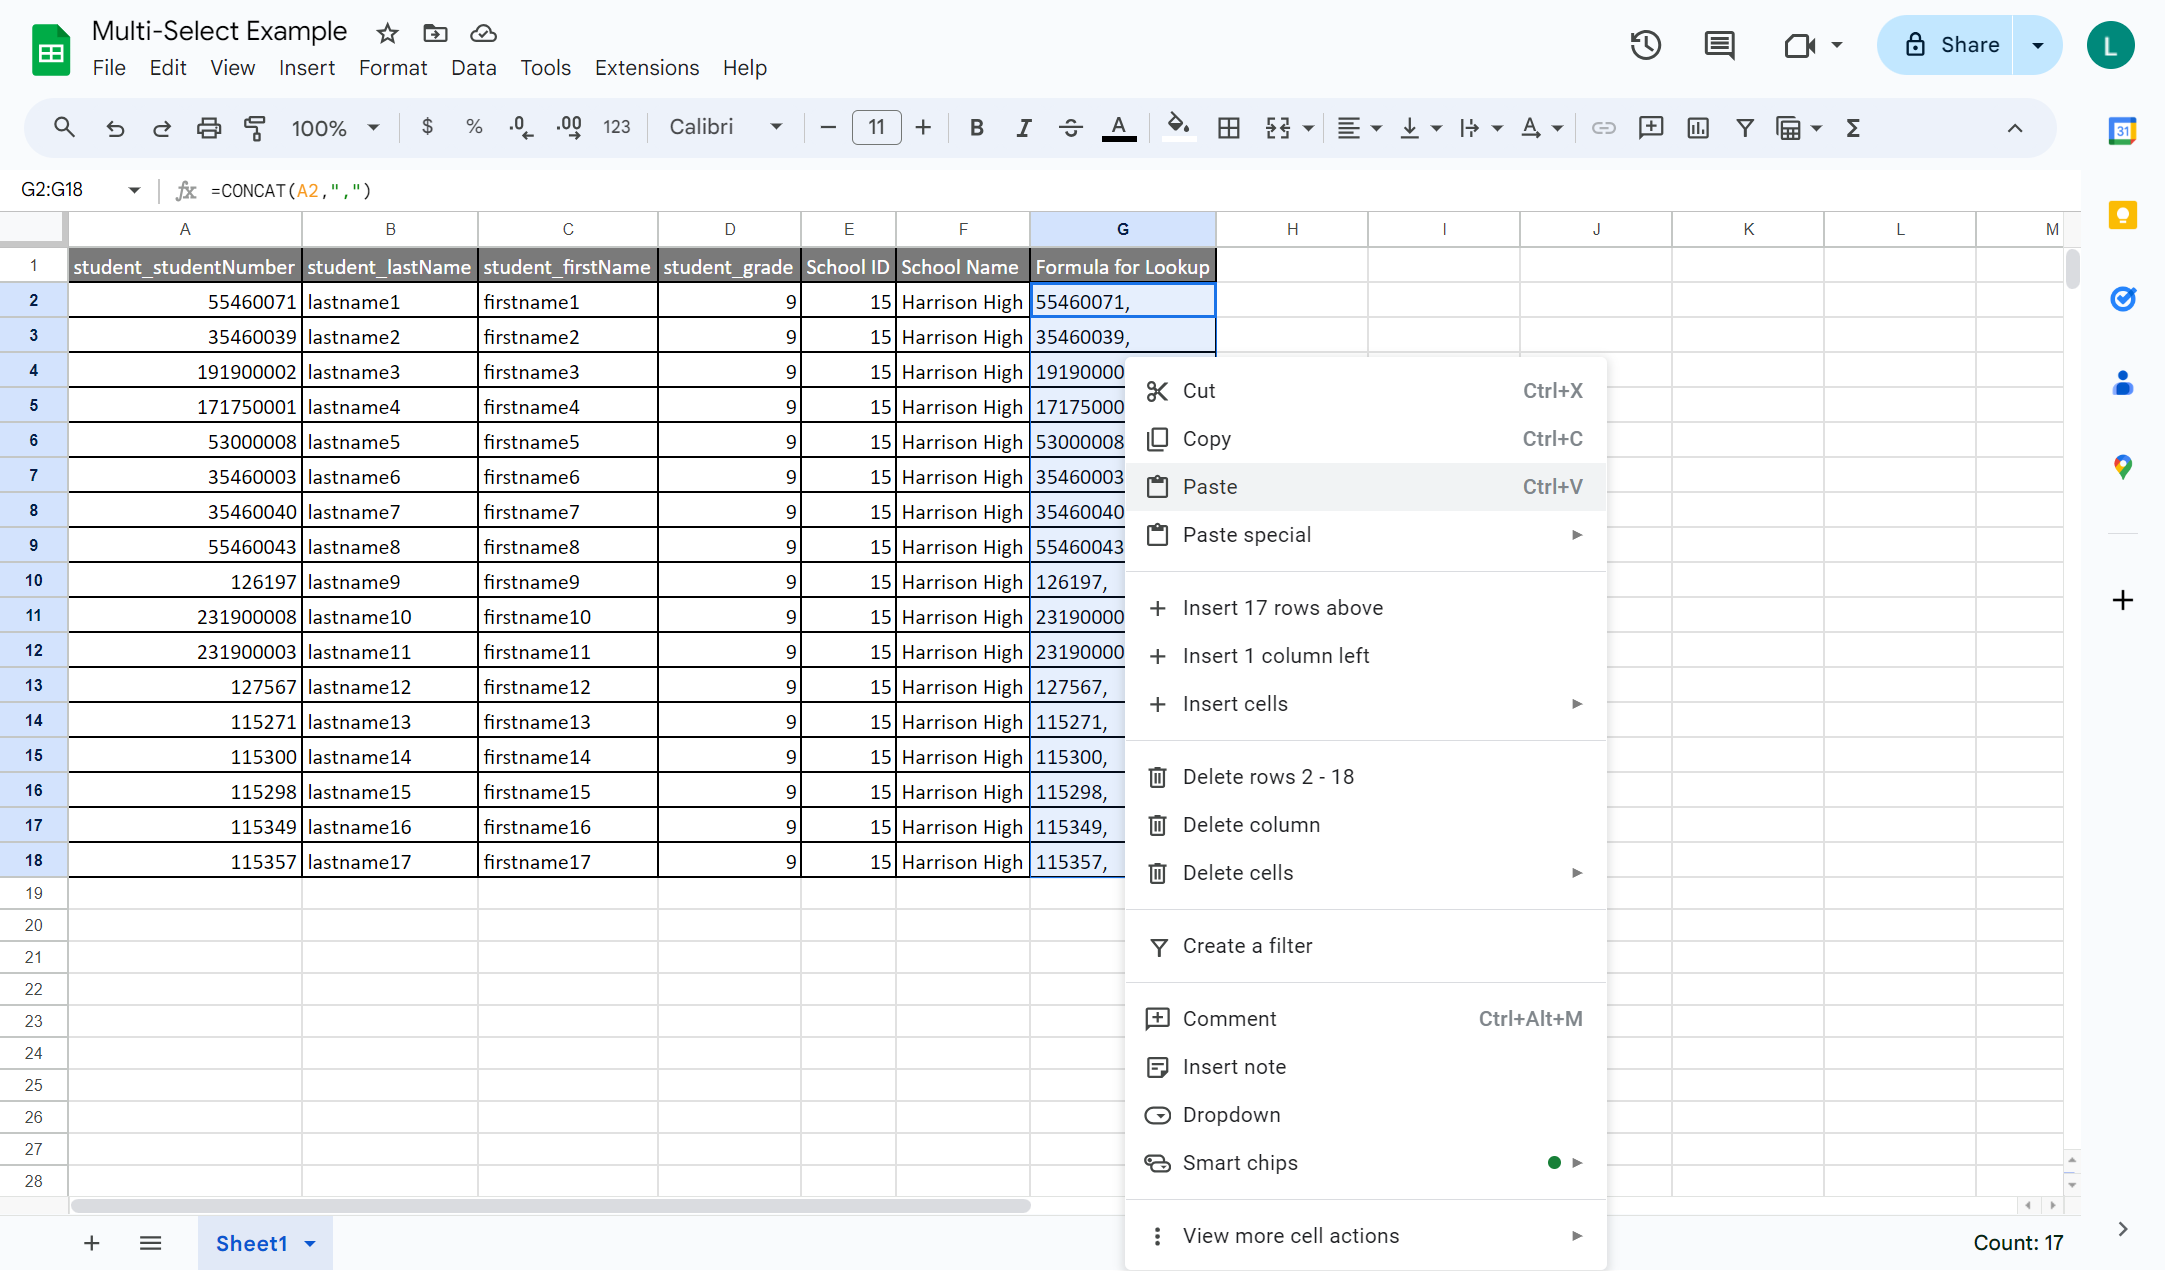Expand the name box G2:G18 dropdown
The width and height of the screenshot is (2165, 1271).
(x=134, y=190)
